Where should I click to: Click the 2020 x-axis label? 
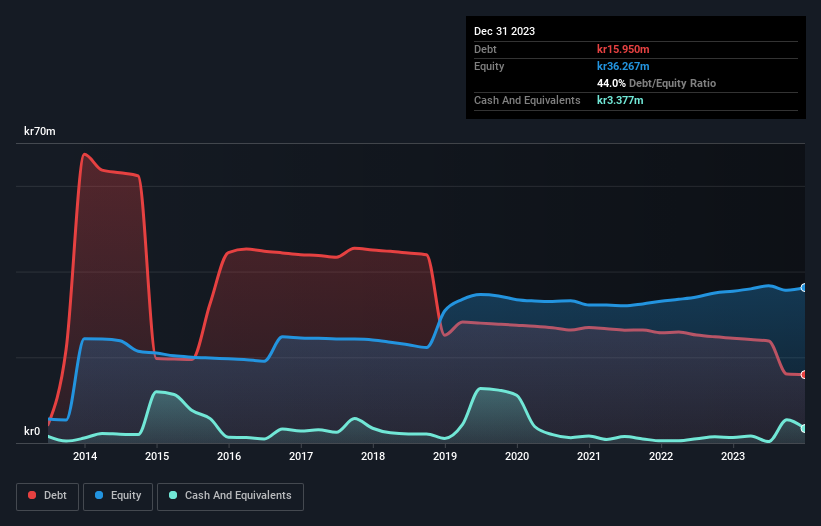pos(517,456)
